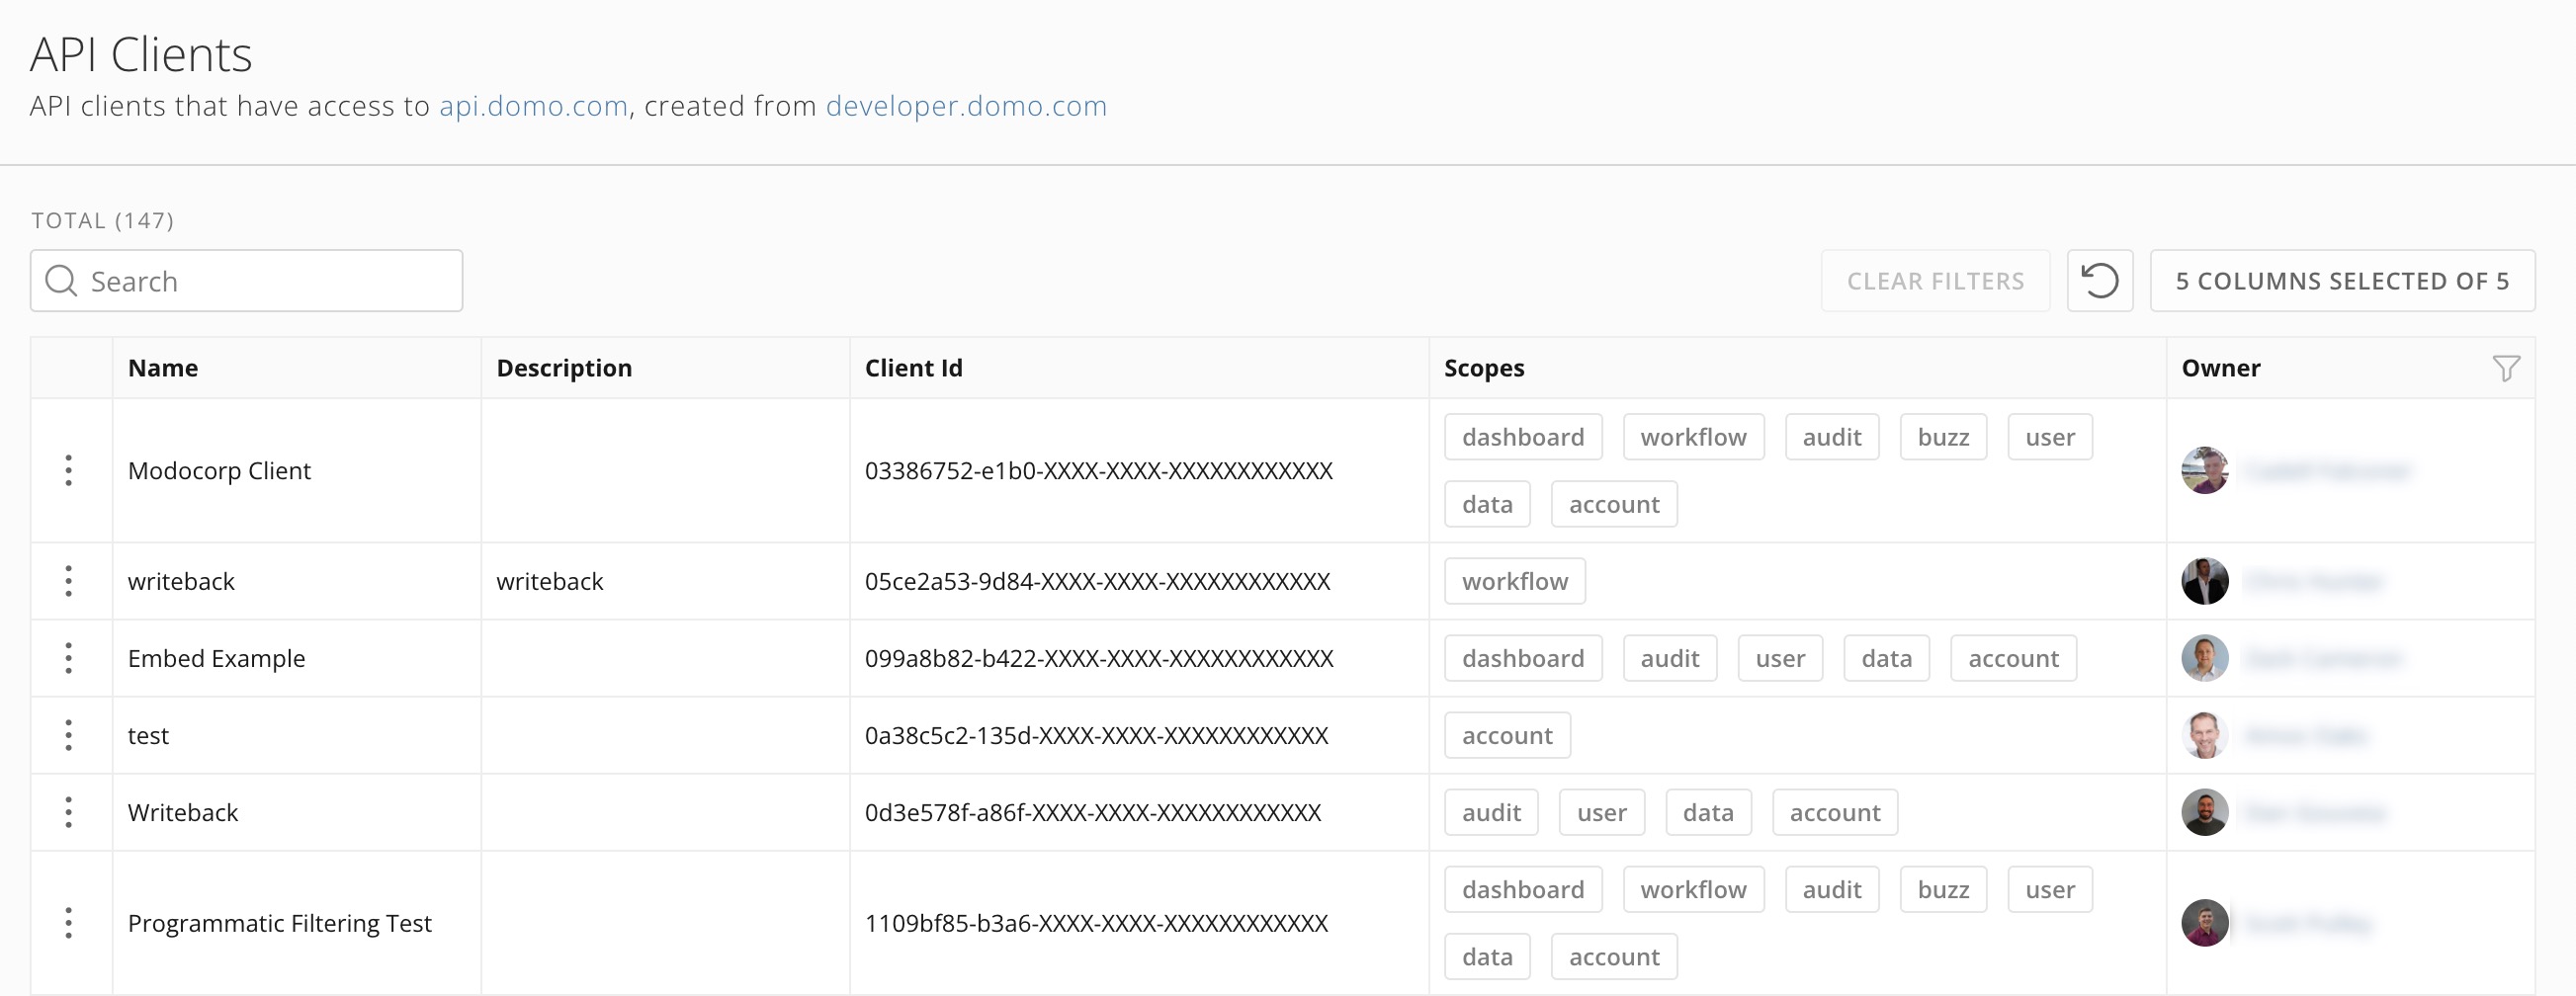Click the reset filters arrow icon

pos(2101,281)
